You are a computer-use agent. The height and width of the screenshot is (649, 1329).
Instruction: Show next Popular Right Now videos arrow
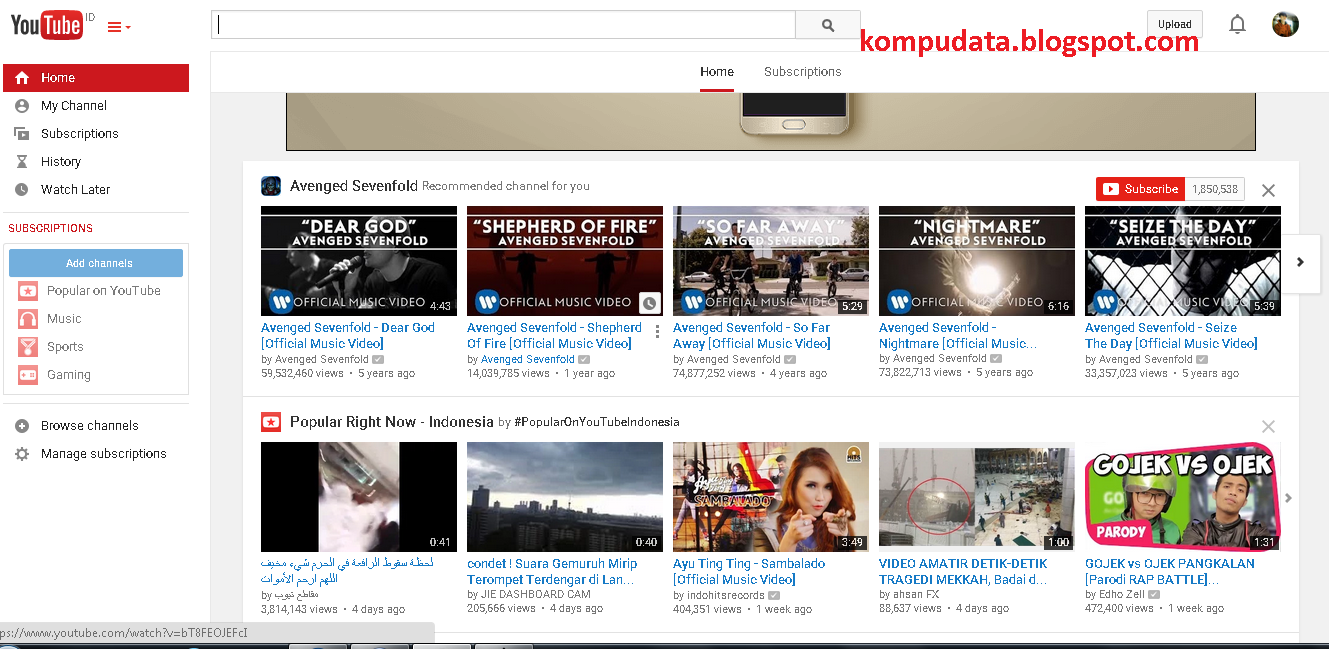point(1289,498)
